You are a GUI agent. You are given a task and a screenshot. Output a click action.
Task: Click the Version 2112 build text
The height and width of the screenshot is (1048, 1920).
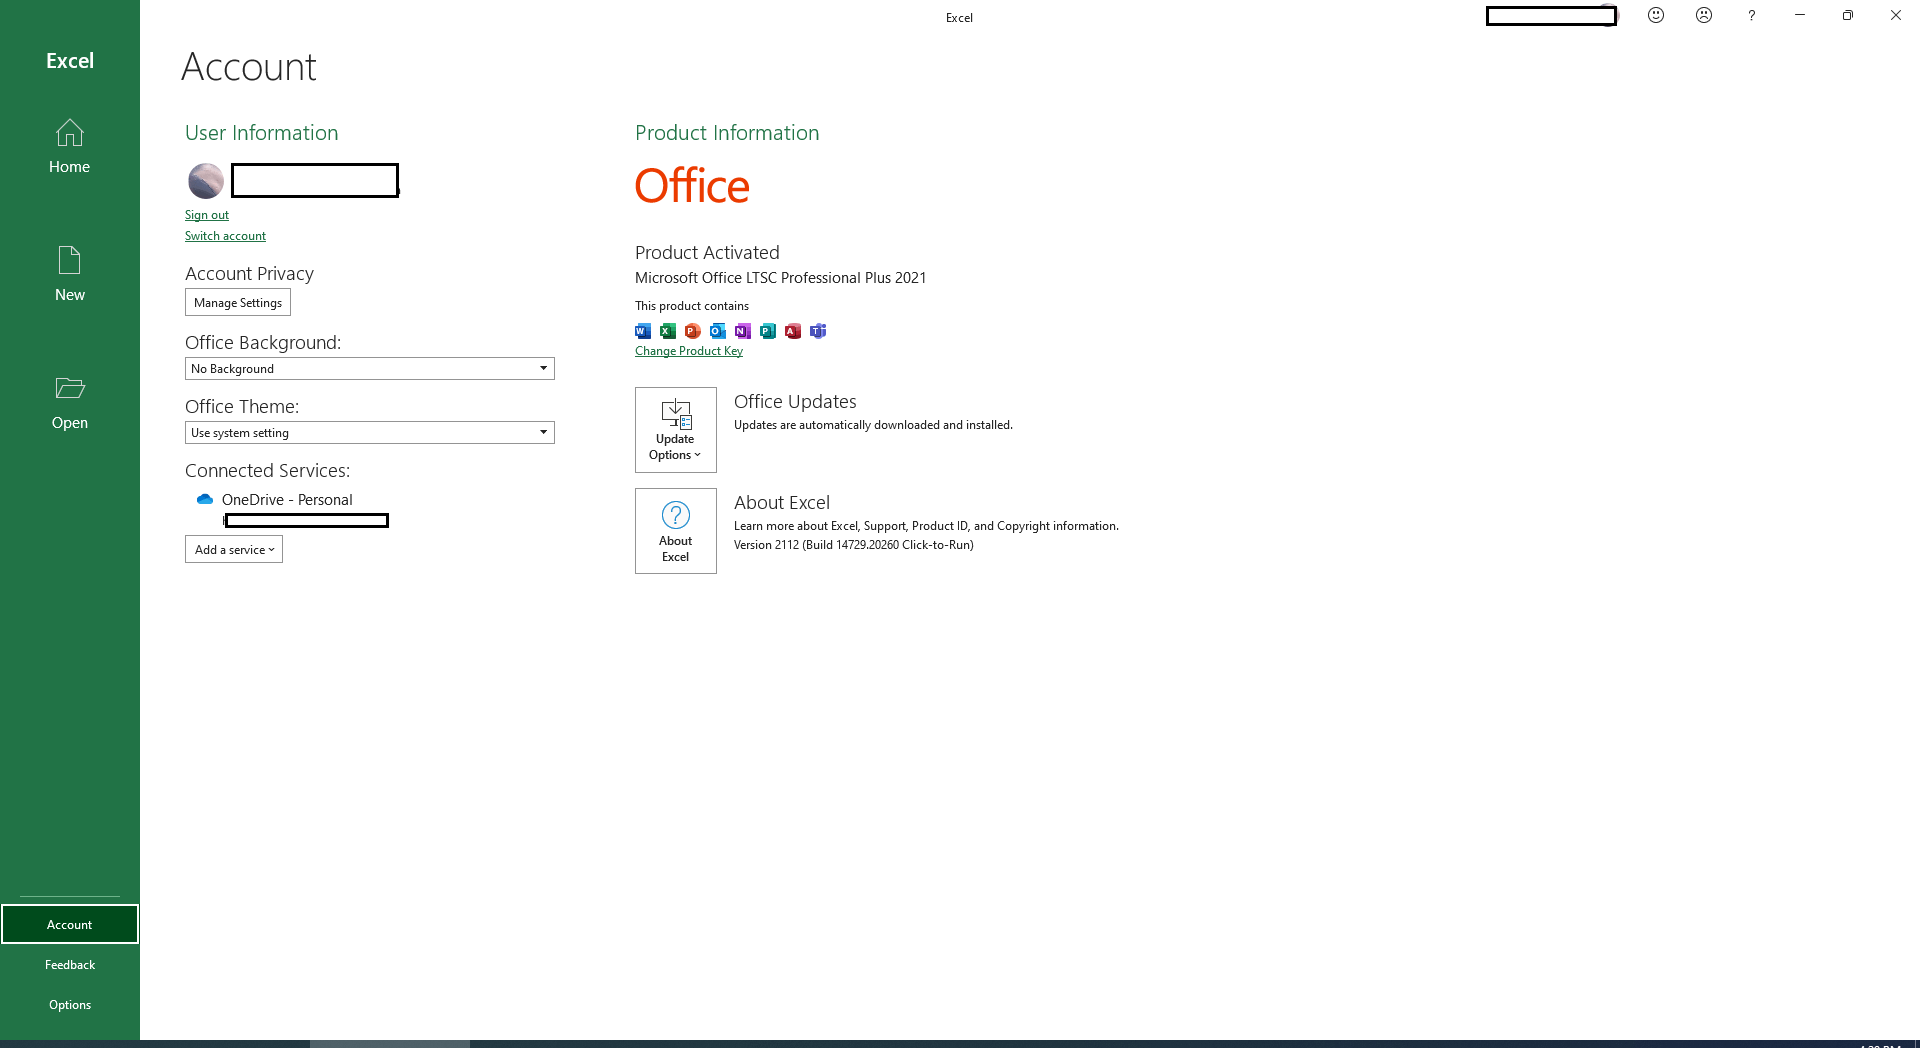[x=854, y=545]
